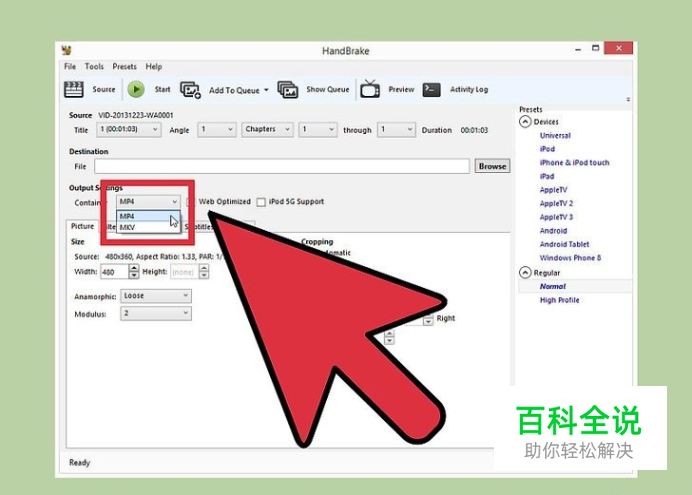The height and width of the screenshot is (495, 692).
Task: Switch to the Picture tab
Action: 83,226
